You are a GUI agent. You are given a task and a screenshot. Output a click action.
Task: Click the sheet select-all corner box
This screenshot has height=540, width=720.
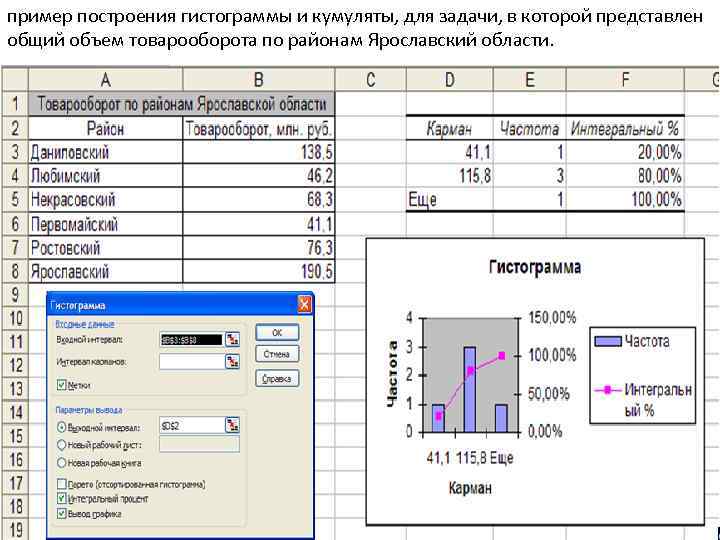tap(15, 80)
